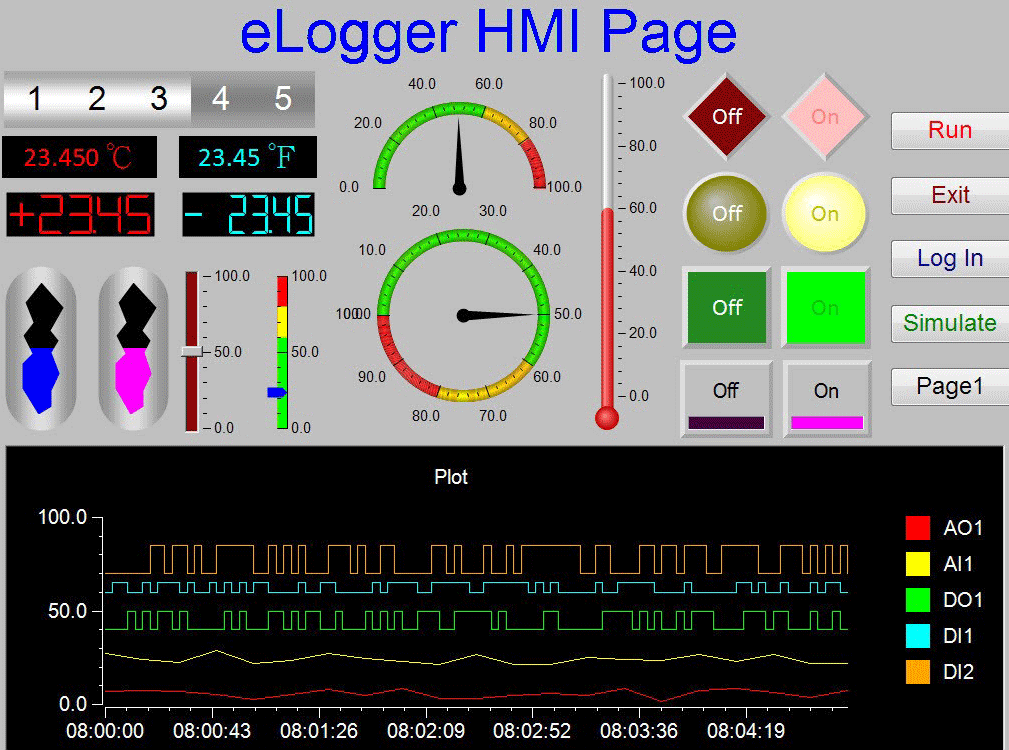Click the dark red vertical slider handle
This screenshot has height=750, width=1009.
click(191, 351)
